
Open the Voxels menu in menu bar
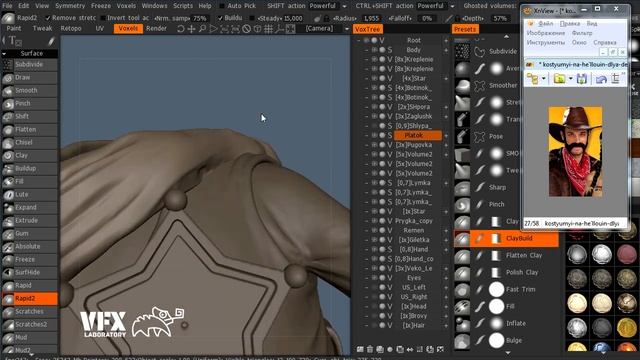pyautogui.click(x=126, y=6)
